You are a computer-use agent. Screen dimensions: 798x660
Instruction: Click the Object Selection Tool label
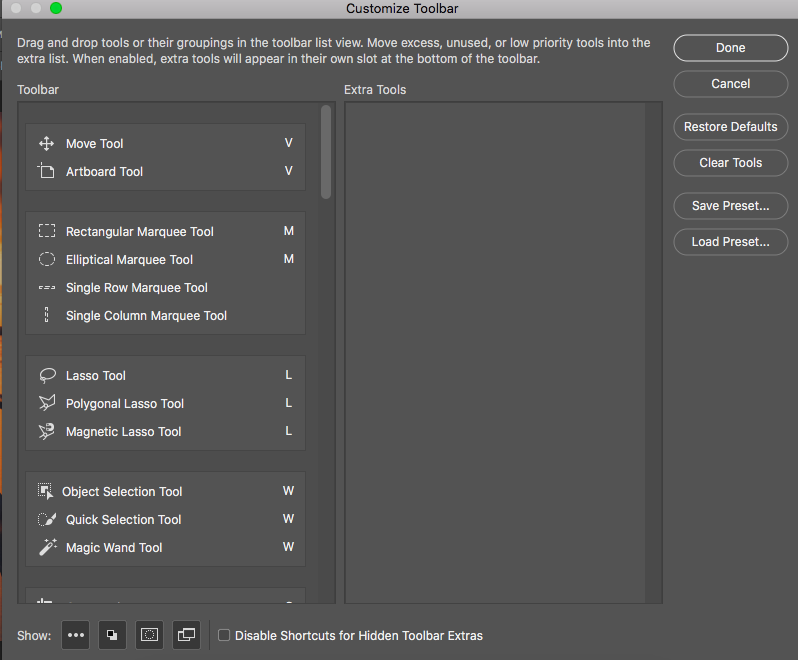pos(122,492)
